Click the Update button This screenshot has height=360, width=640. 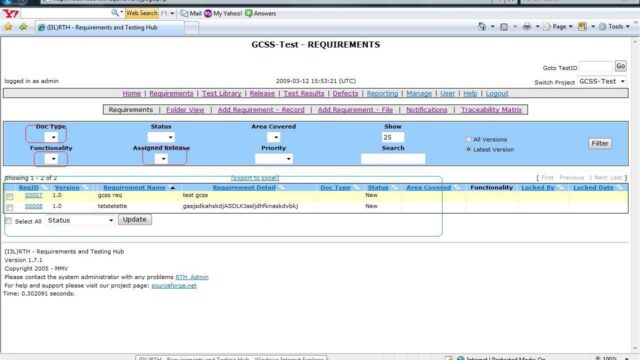tap(135, 220)
